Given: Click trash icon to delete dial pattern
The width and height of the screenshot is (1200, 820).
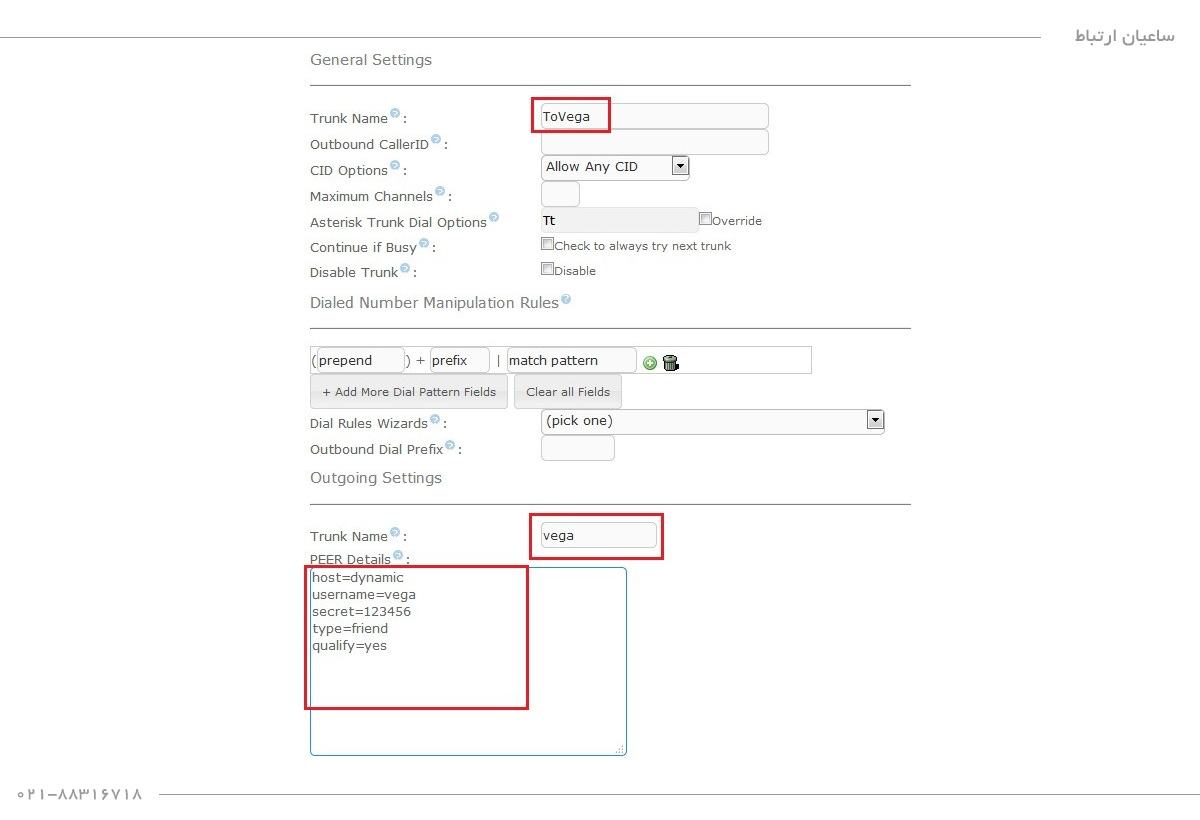Looking at the screenshot, I should coord(670,362).
